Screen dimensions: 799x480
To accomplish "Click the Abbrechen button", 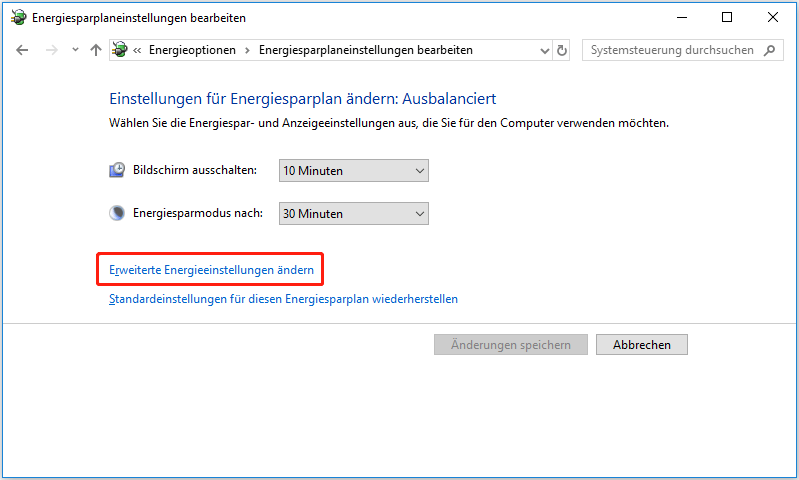I will (x=642, y=345).
